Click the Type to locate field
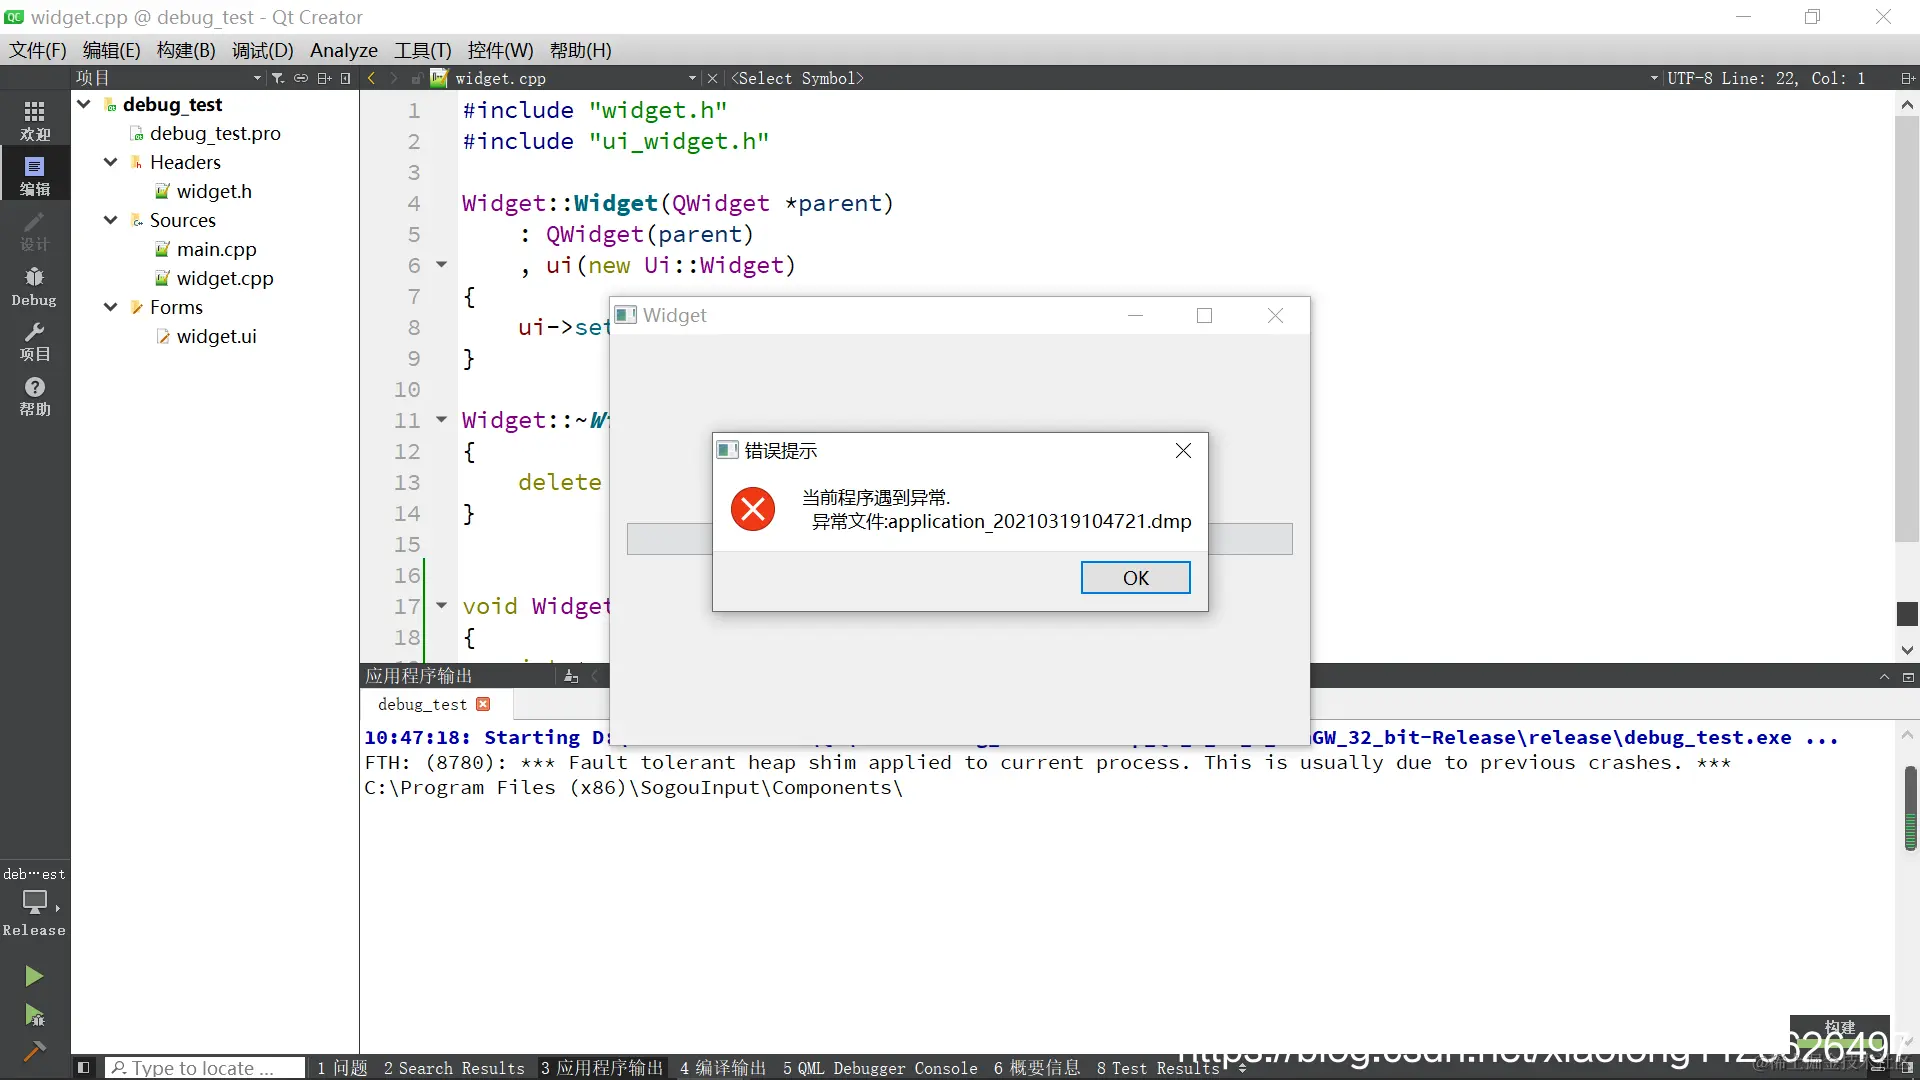 click(x=205, y=1068)
